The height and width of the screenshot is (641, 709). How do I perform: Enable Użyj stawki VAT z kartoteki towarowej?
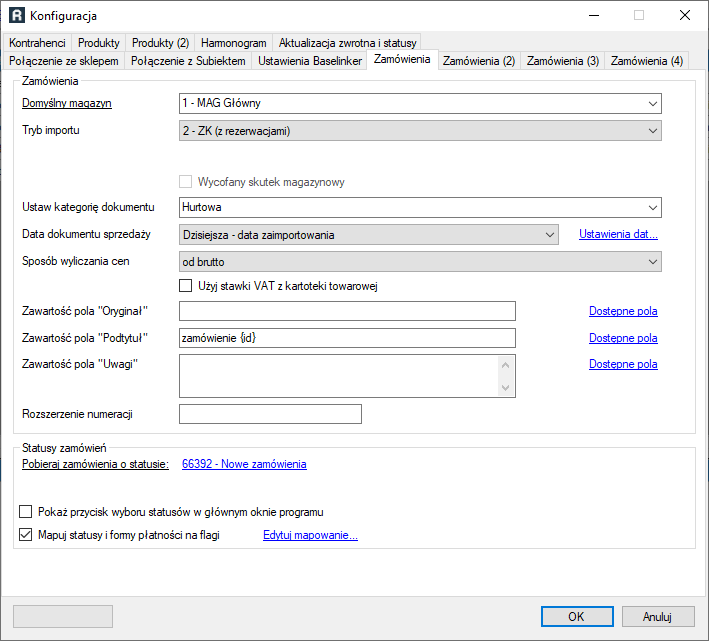coord(185,286)
